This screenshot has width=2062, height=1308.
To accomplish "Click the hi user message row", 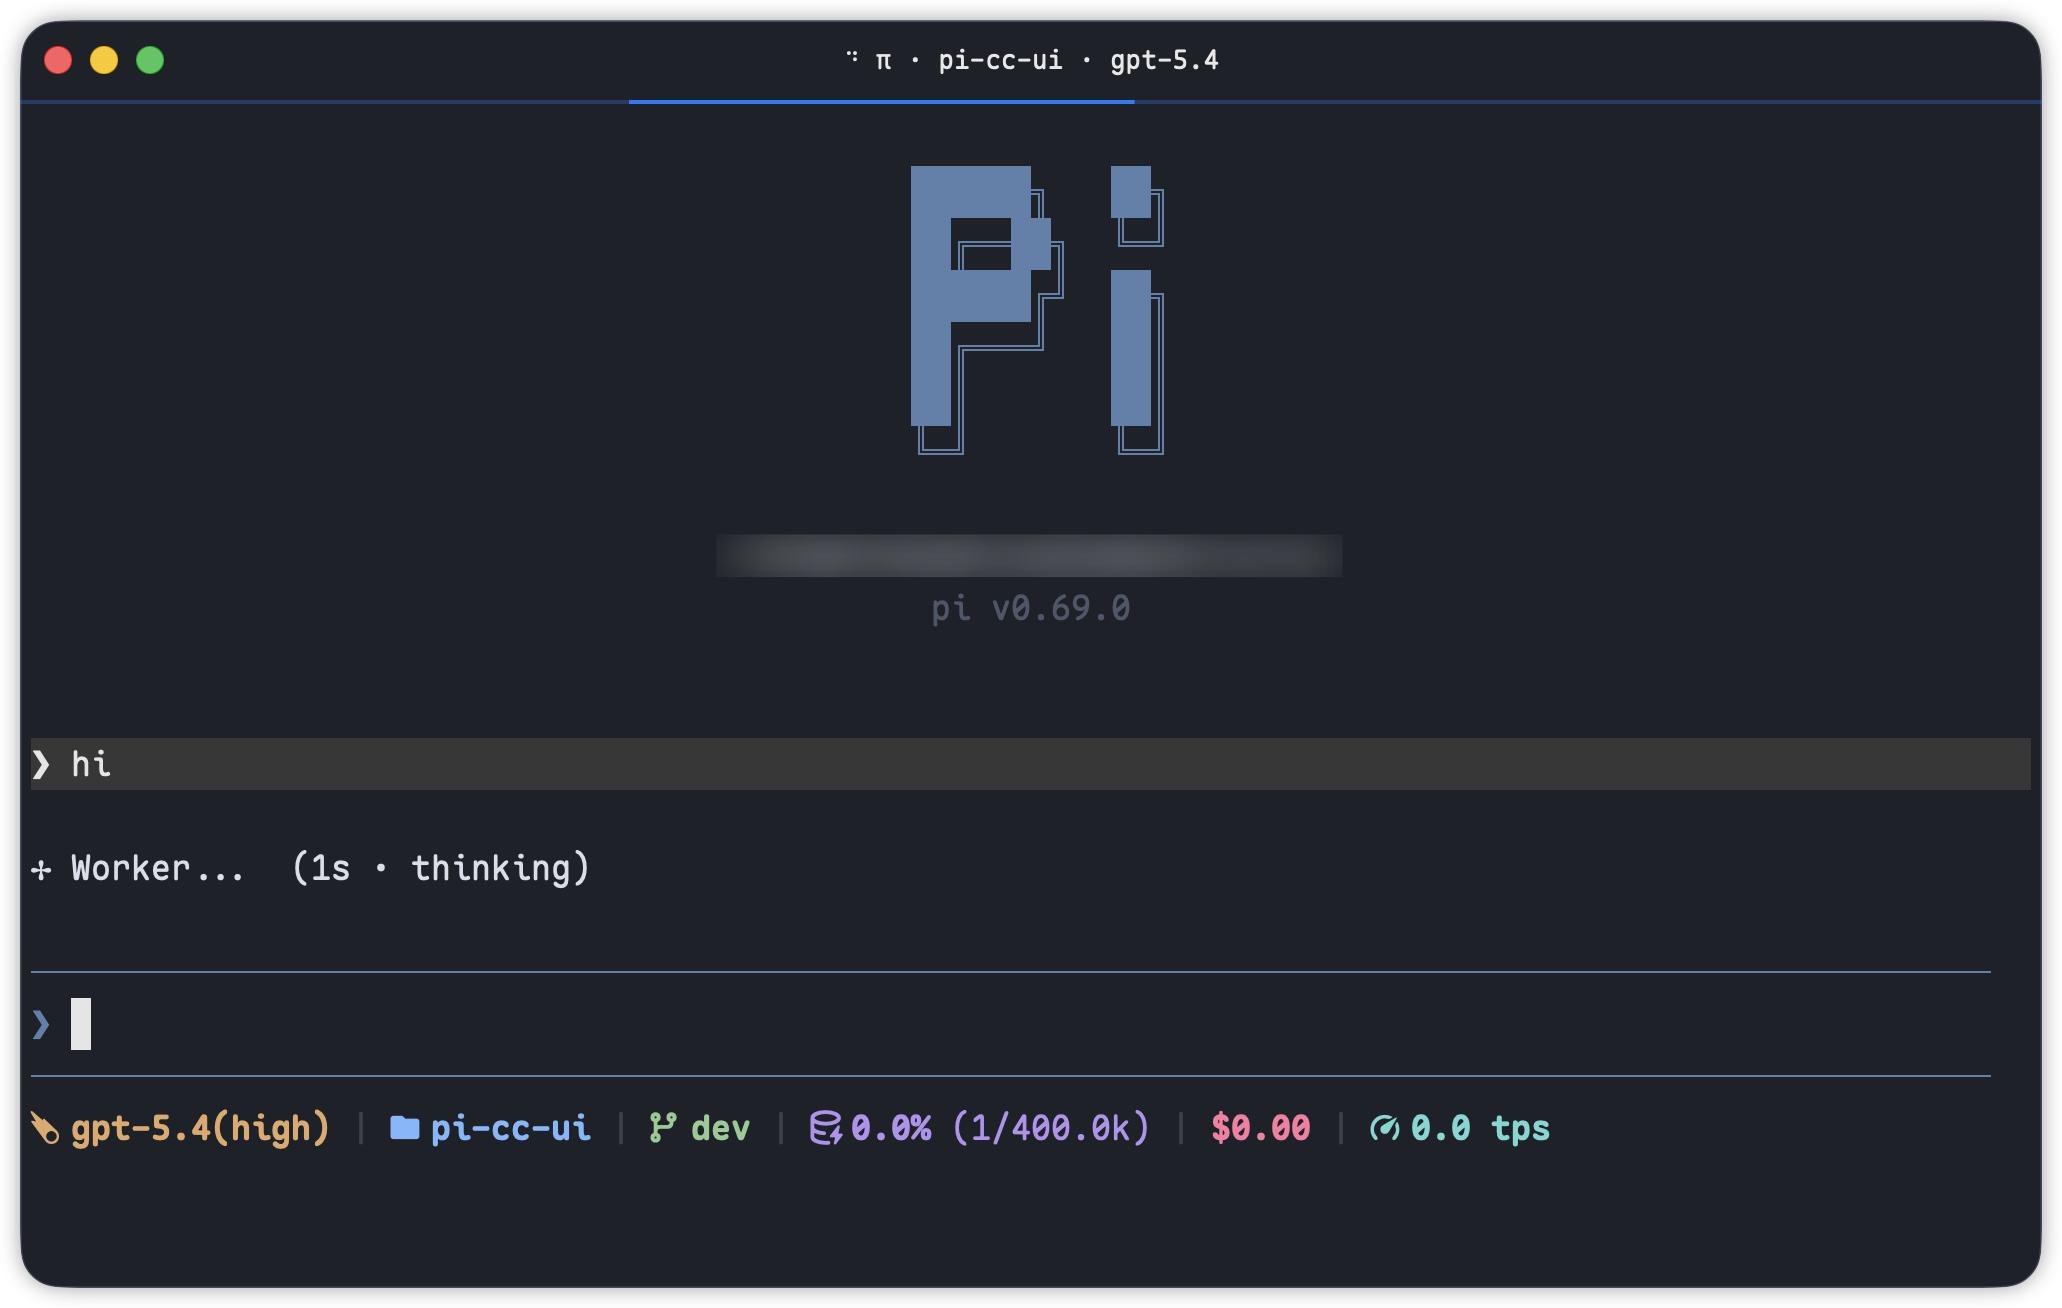I will (1030, 764).
